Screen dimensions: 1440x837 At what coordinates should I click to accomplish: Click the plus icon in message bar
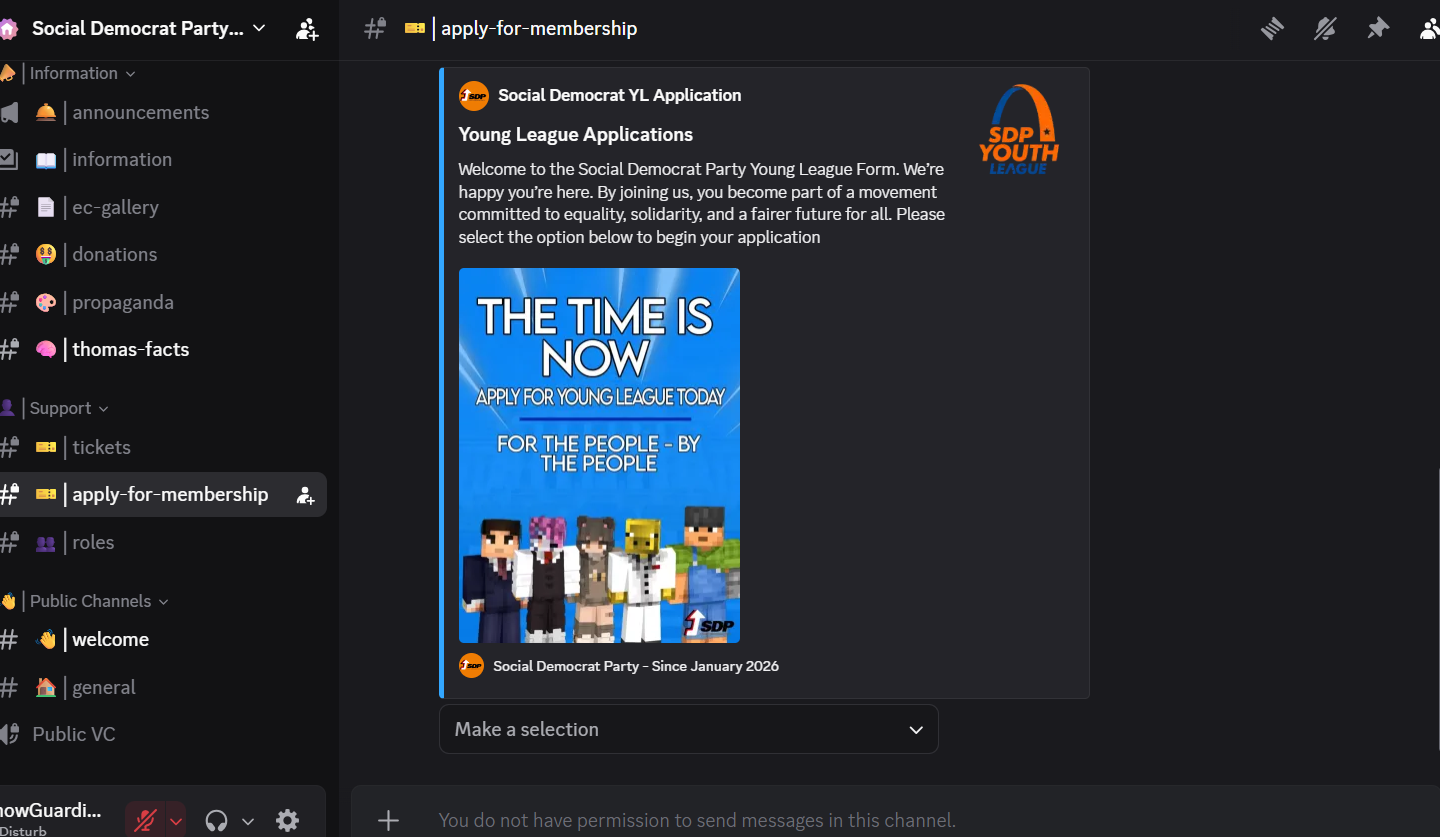(388, 821)
